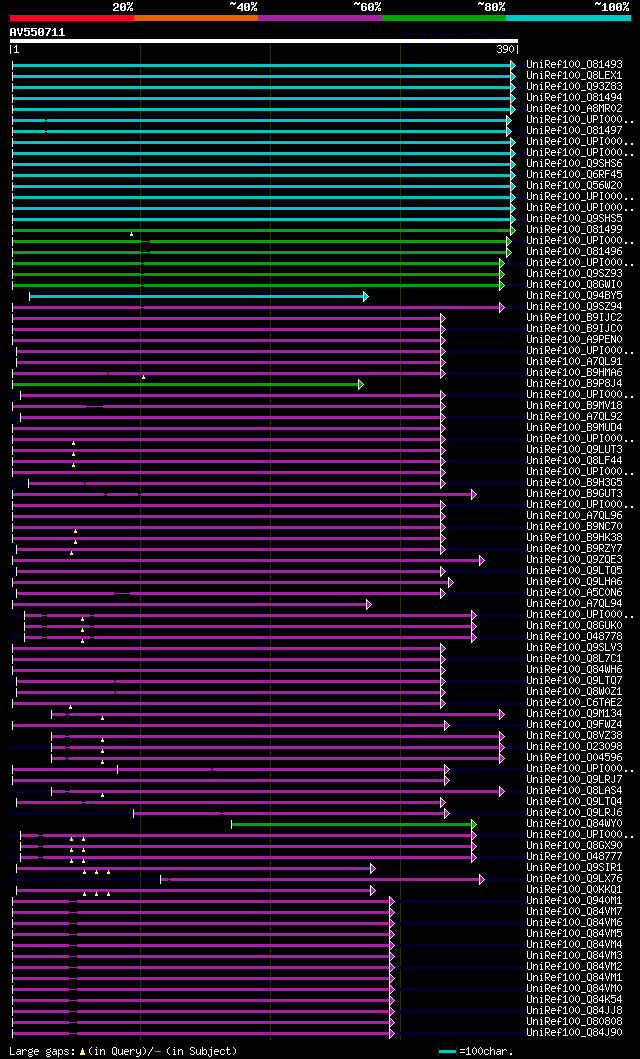
Task: Select the UniRef100_A5C0N6 label
Action: [575, 593]
